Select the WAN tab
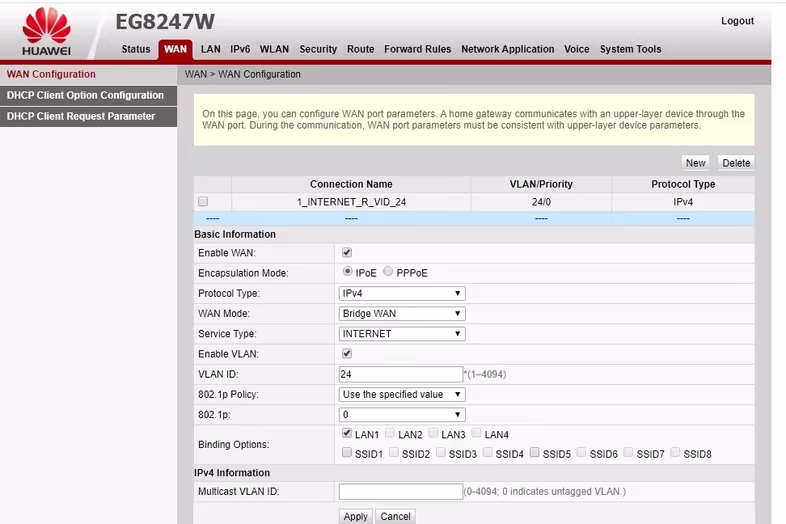Viewport: 786px width, 524px height. tap(175, 49)
